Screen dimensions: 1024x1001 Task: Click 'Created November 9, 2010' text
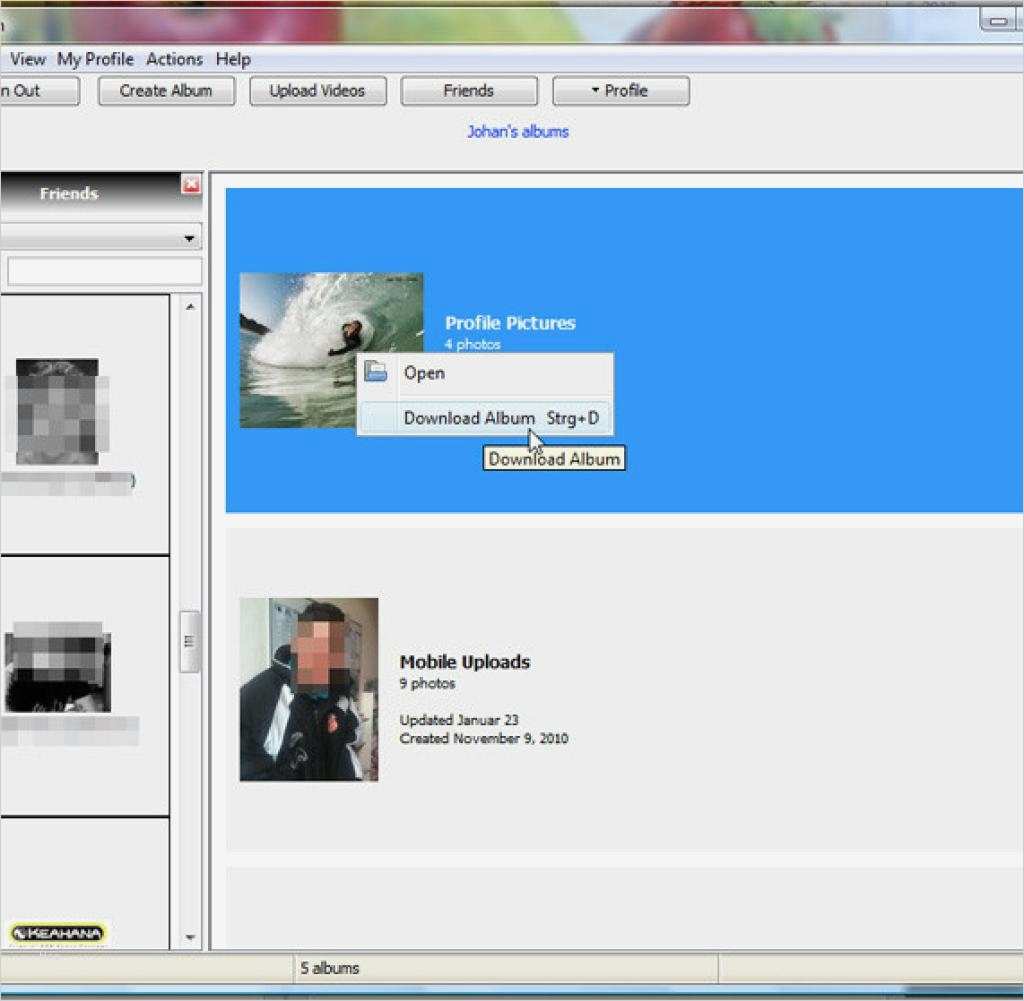pos(484,739)
